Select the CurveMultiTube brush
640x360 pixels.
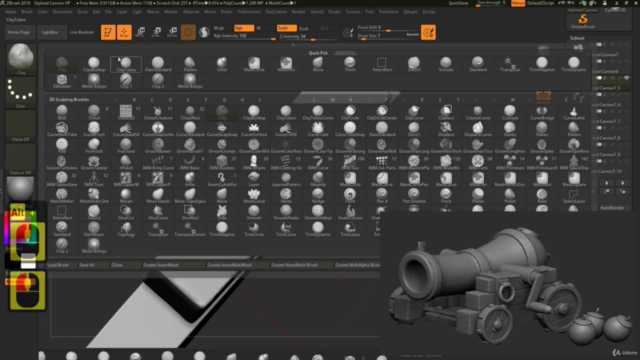click(x=62, y=129)
